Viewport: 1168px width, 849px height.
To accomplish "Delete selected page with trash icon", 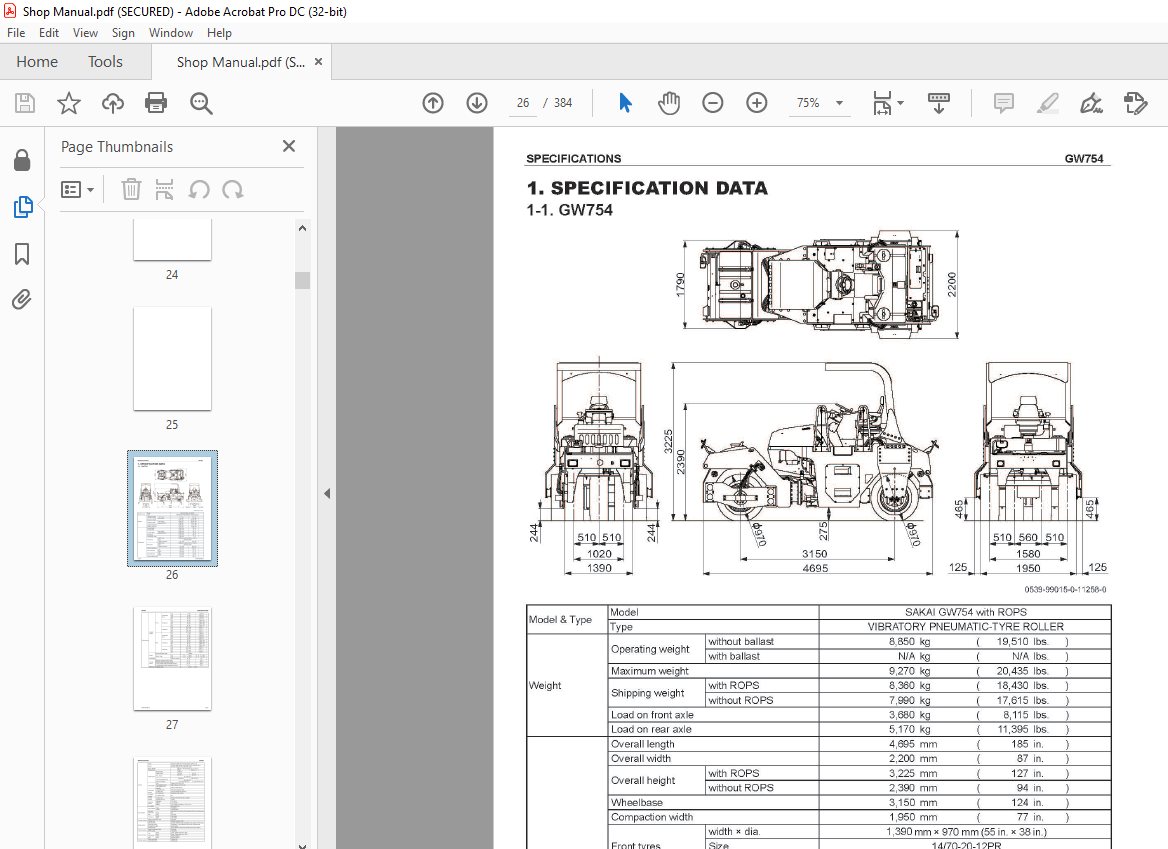I will (x=131, y=189).
